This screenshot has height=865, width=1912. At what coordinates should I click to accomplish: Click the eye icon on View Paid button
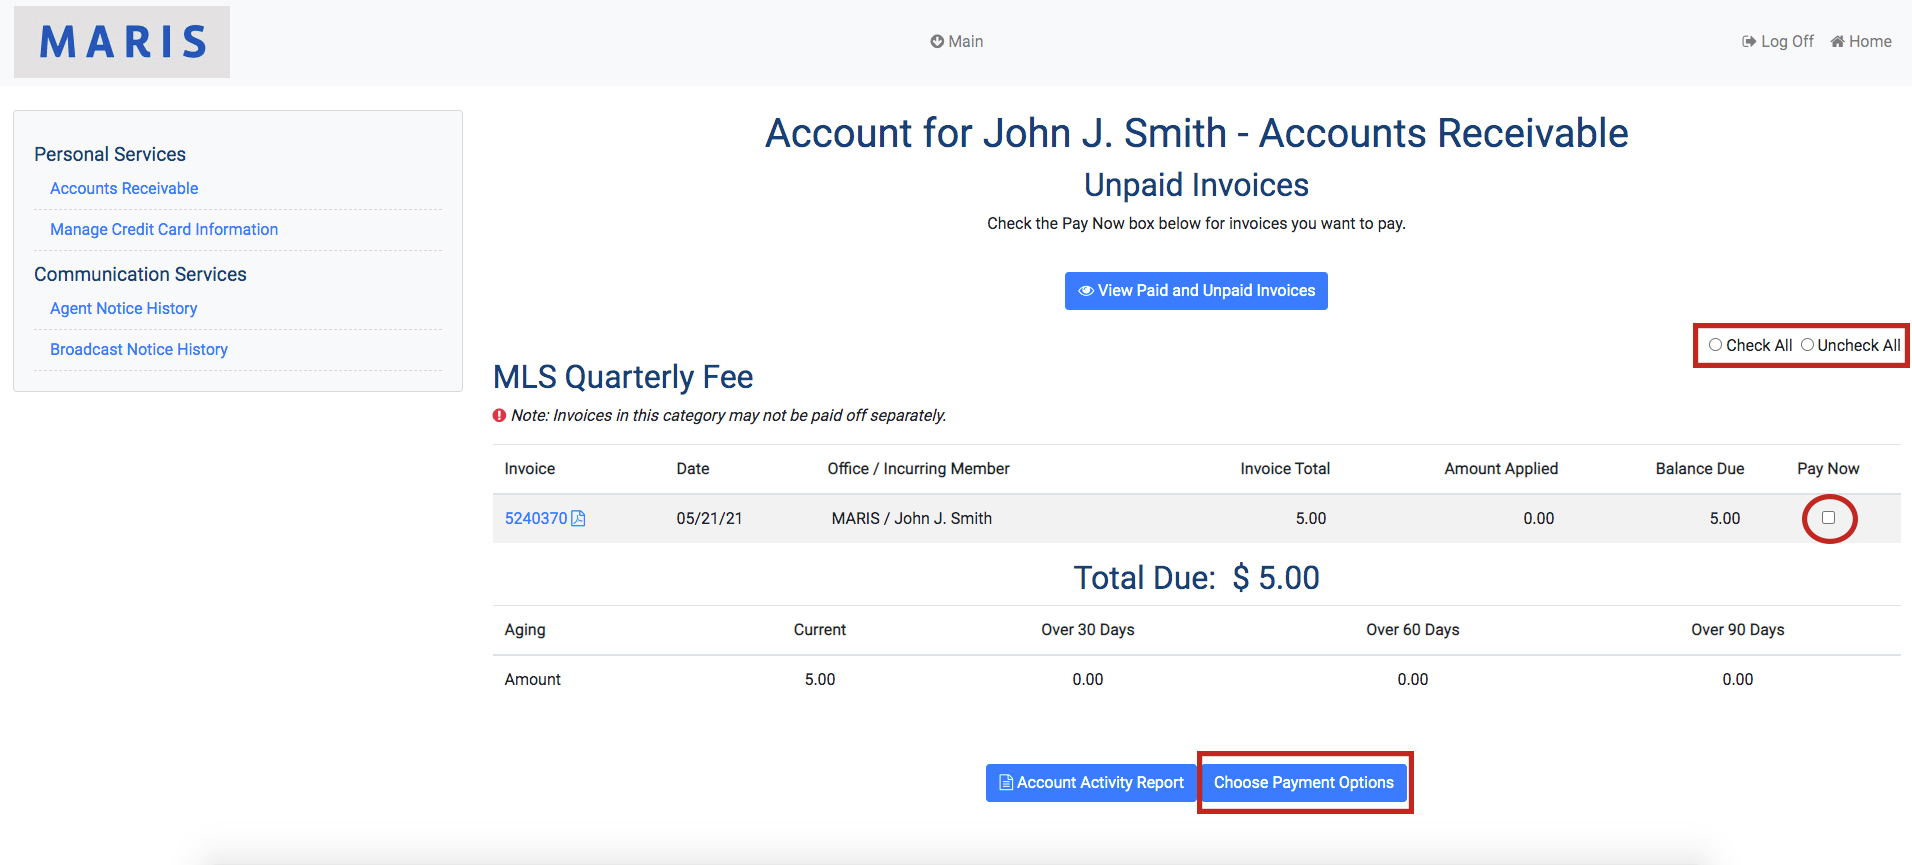1085,291
